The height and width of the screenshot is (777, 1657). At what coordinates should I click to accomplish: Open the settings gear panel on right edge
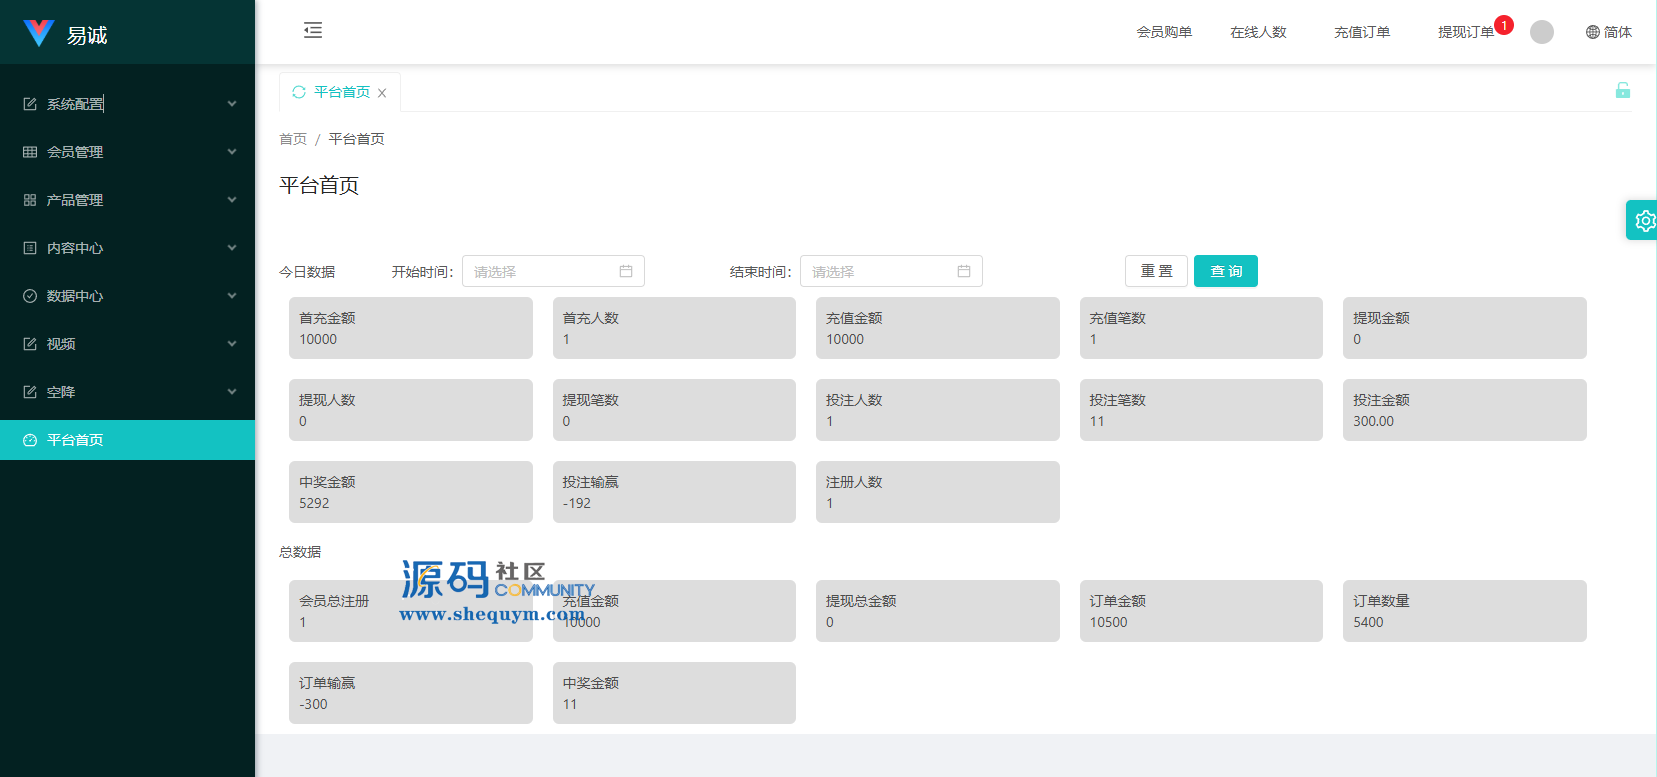1643,220
